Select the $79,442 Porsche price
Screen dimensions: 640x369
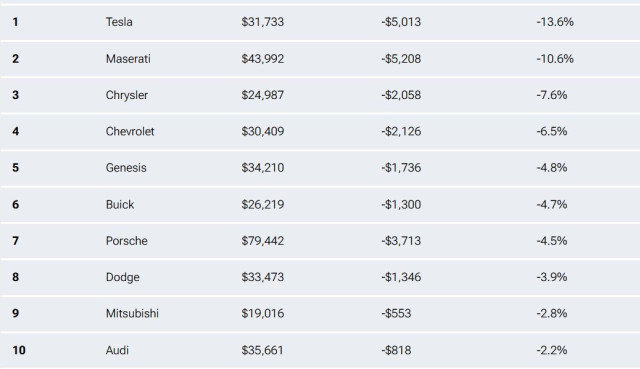pyautogui.click(x=262, y=241)
